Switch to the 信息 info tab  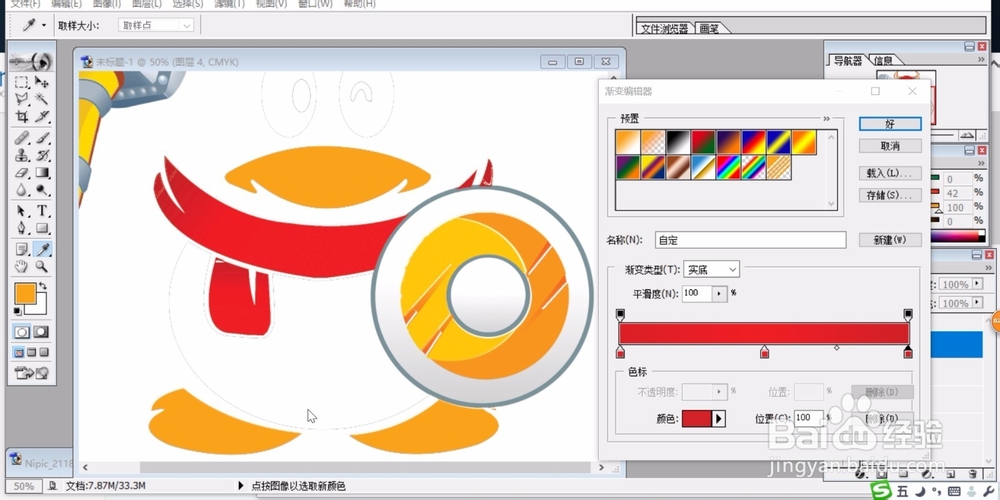883,61
